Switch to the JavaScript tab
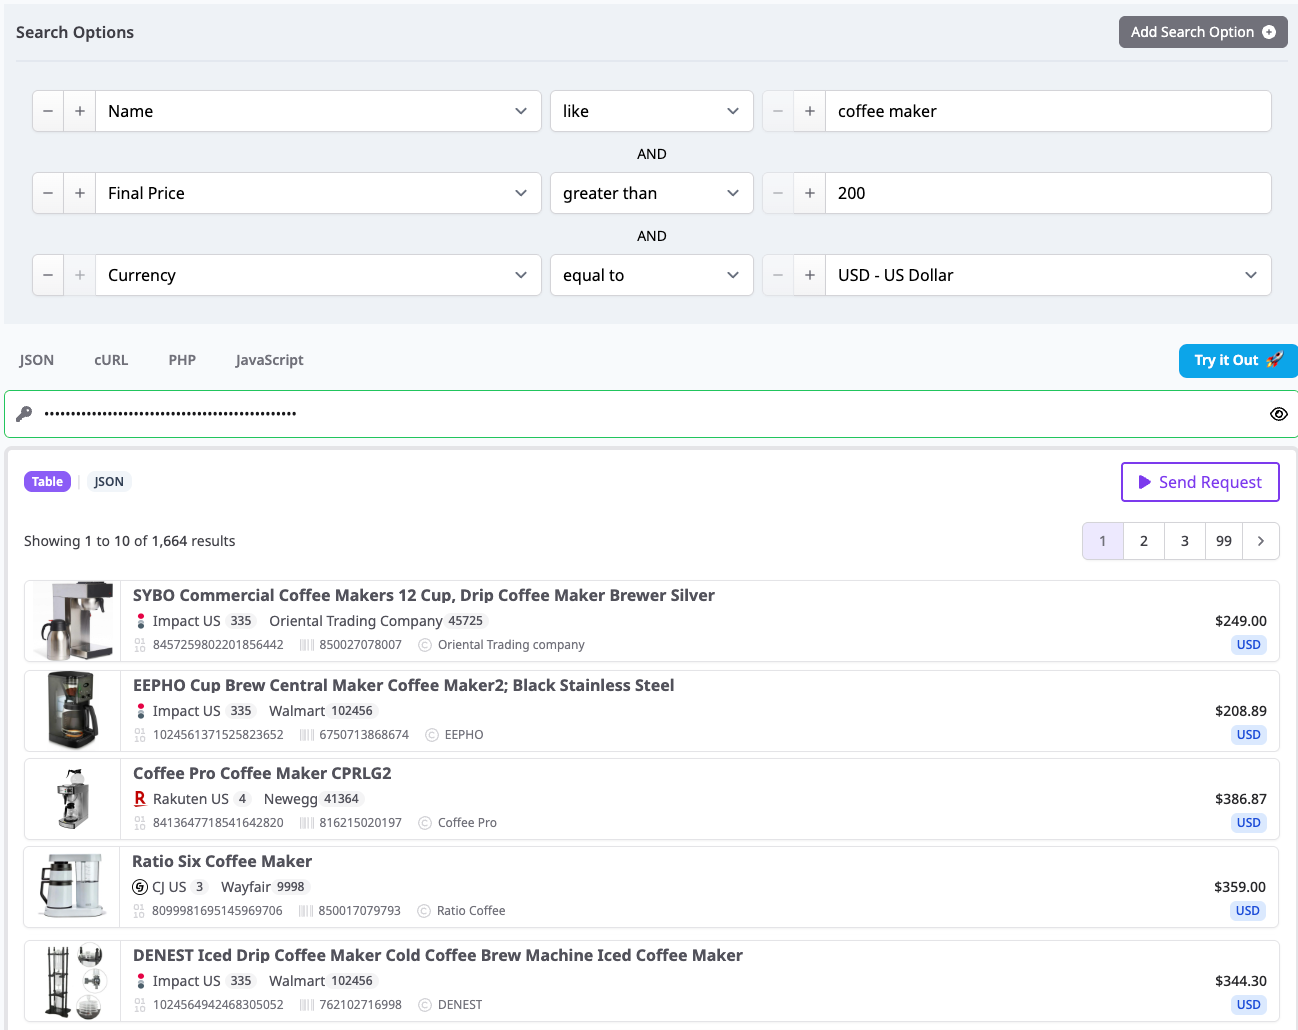1298x1030 pixels. click(x=269, y=360)
